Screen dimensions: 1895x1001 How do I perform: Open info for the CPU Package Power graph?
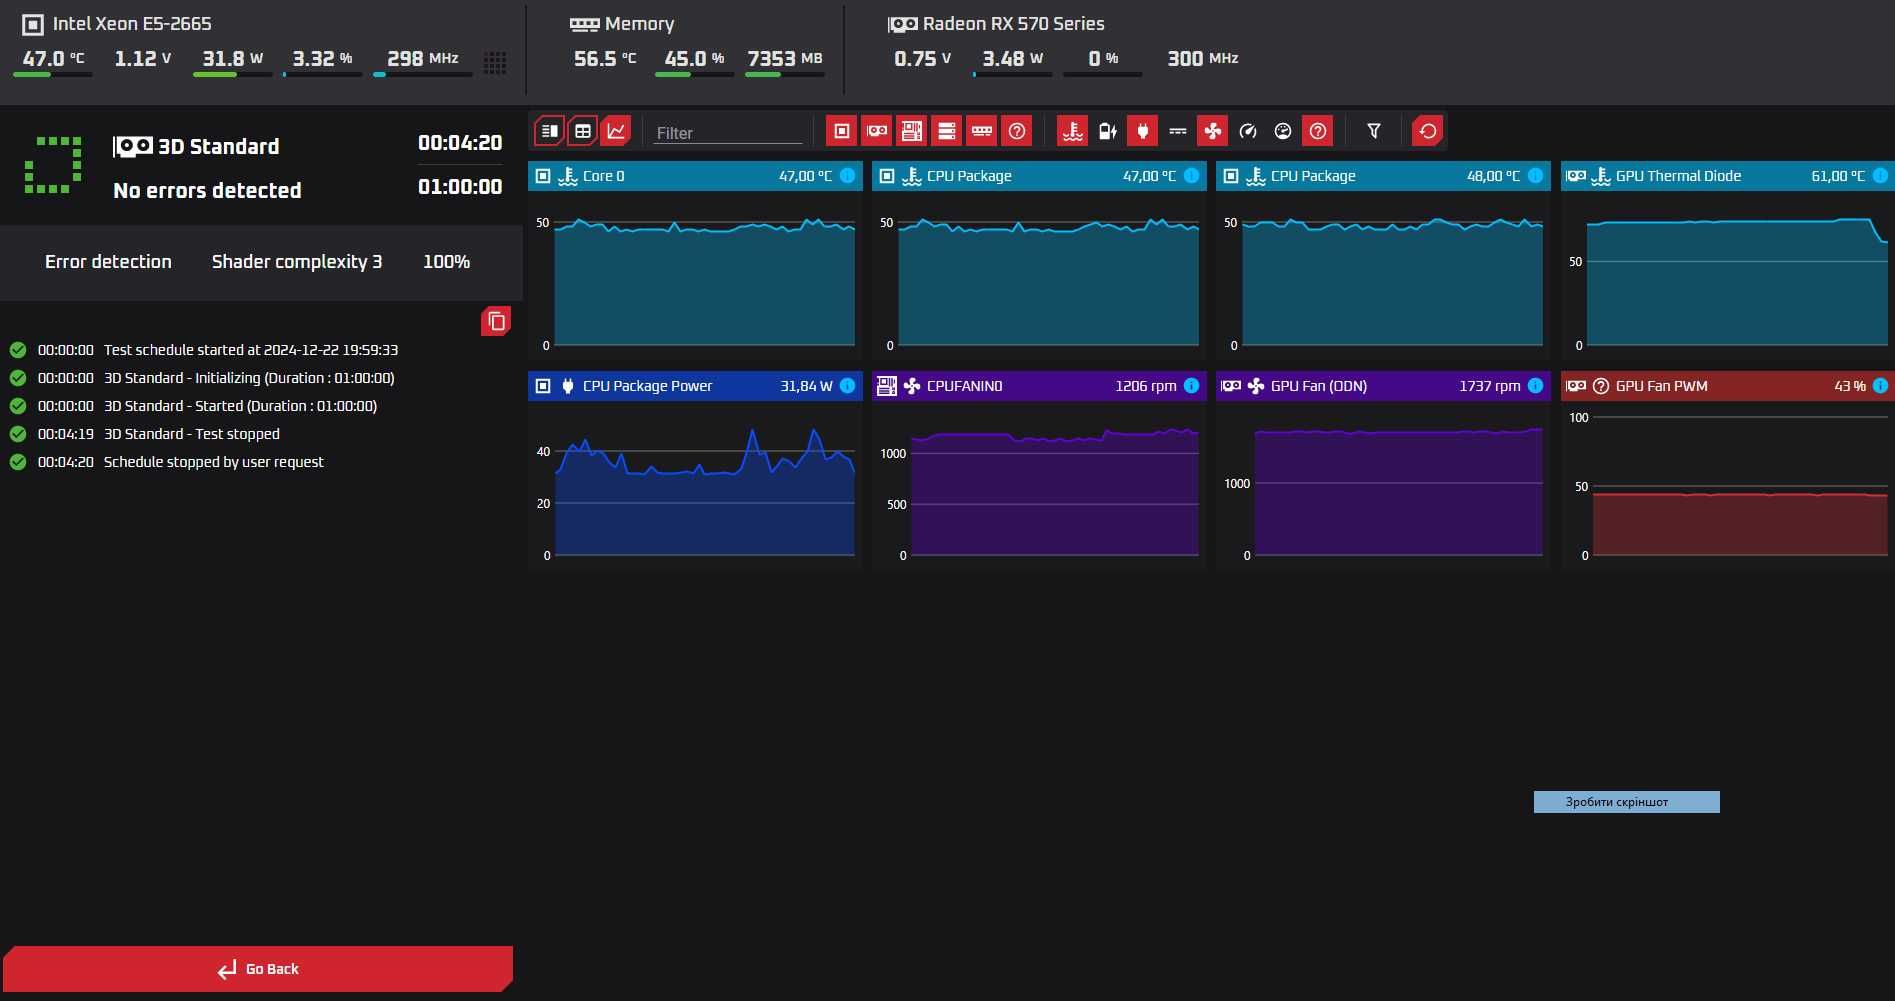(x=848, y=386)
